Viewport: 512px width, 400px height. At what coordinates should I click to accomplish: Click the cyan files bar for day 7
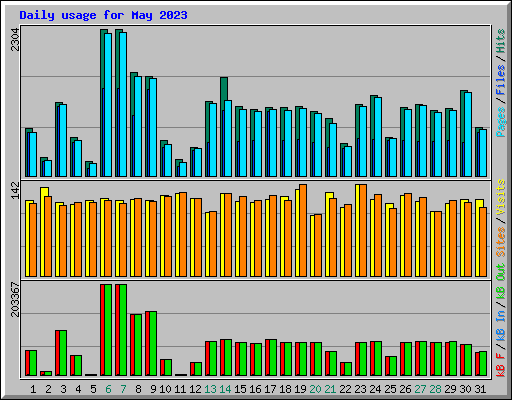tap(123, 104)
